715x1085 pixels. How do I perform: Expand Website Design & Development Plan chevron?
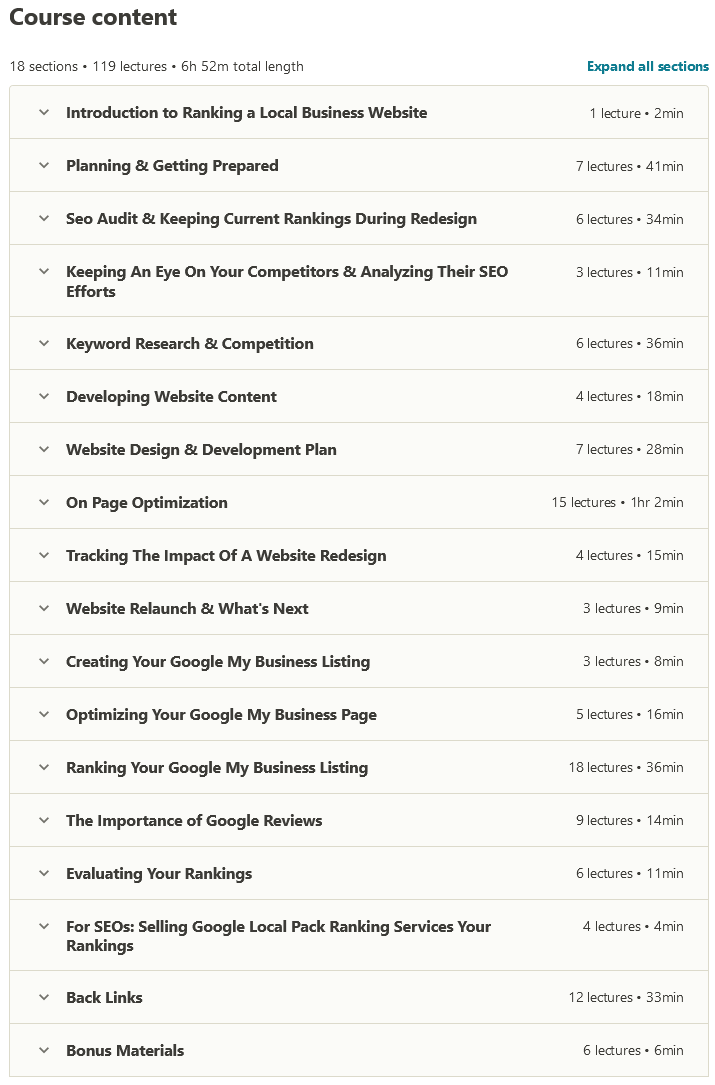44,449
